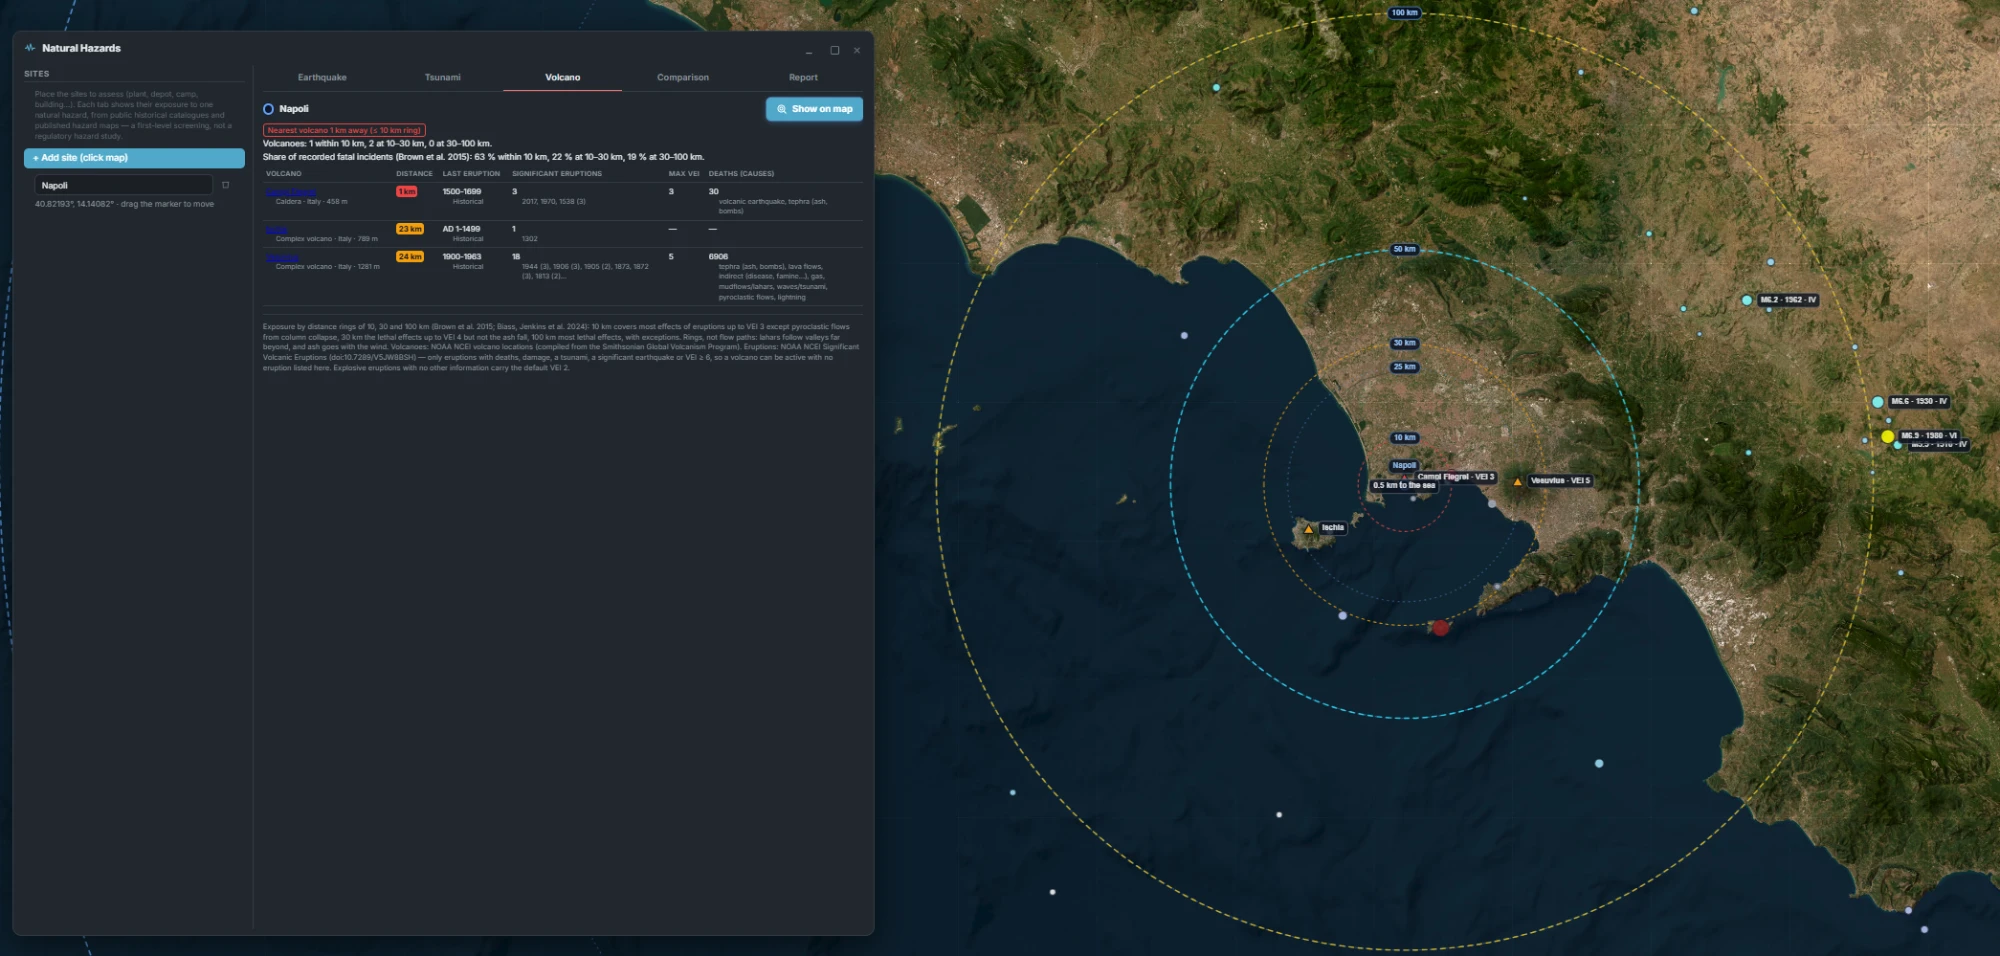This screenshot has width=2000, height=956.
Task: Click the cyan M6.6 1930 earthquake dot
Action: coord(1878,402)
